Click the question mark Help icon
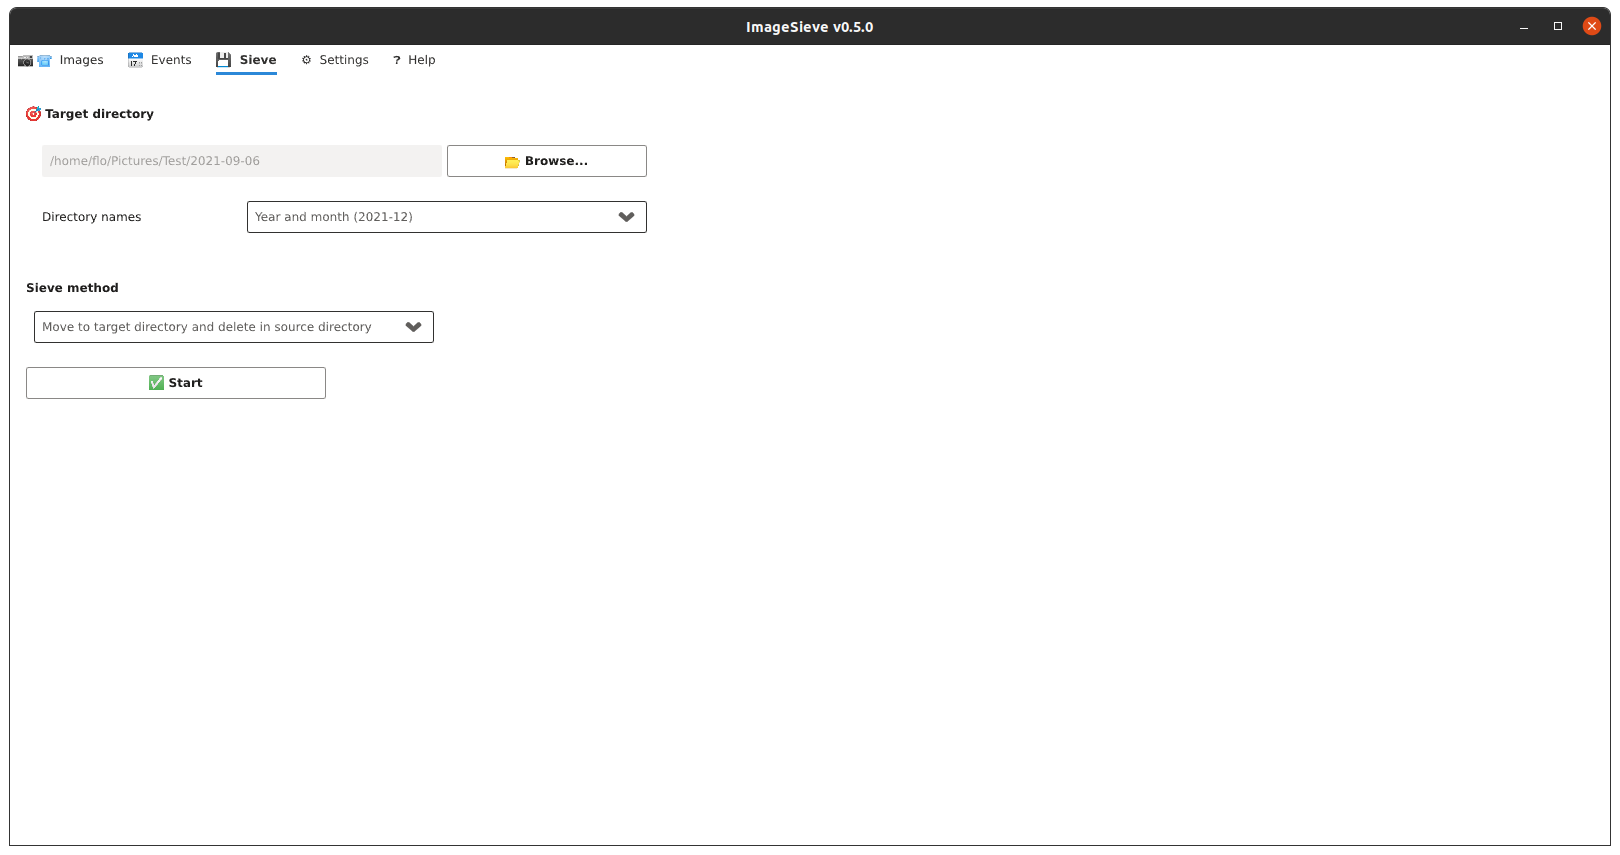The image size is (1620, 855). (397, 60)
